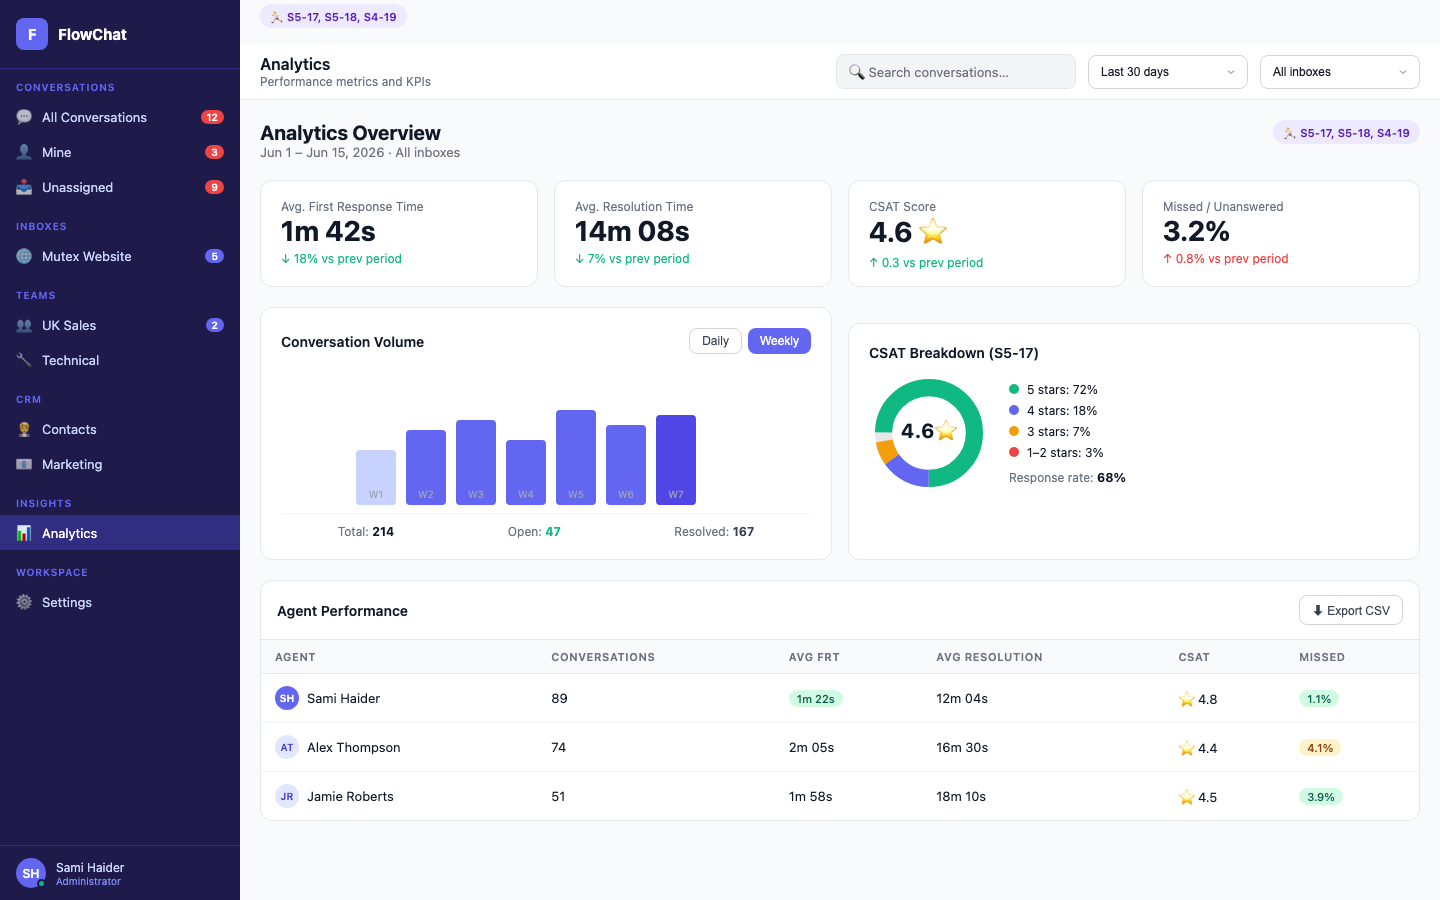Click the 3.9% missed badge
Image resolution: width=1440 pixels, height=900 pixels.
tap(1320, 797)
